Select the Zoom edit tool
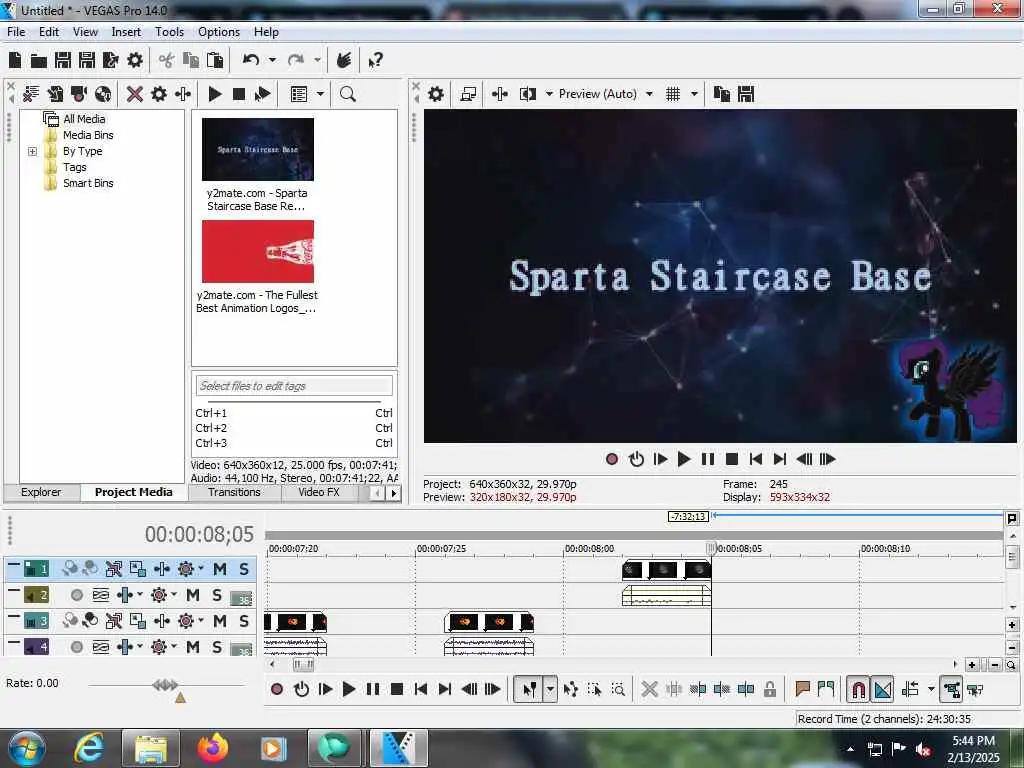Image resolution: width=1024 pixels, height=768 pixels. coord(618,689)
